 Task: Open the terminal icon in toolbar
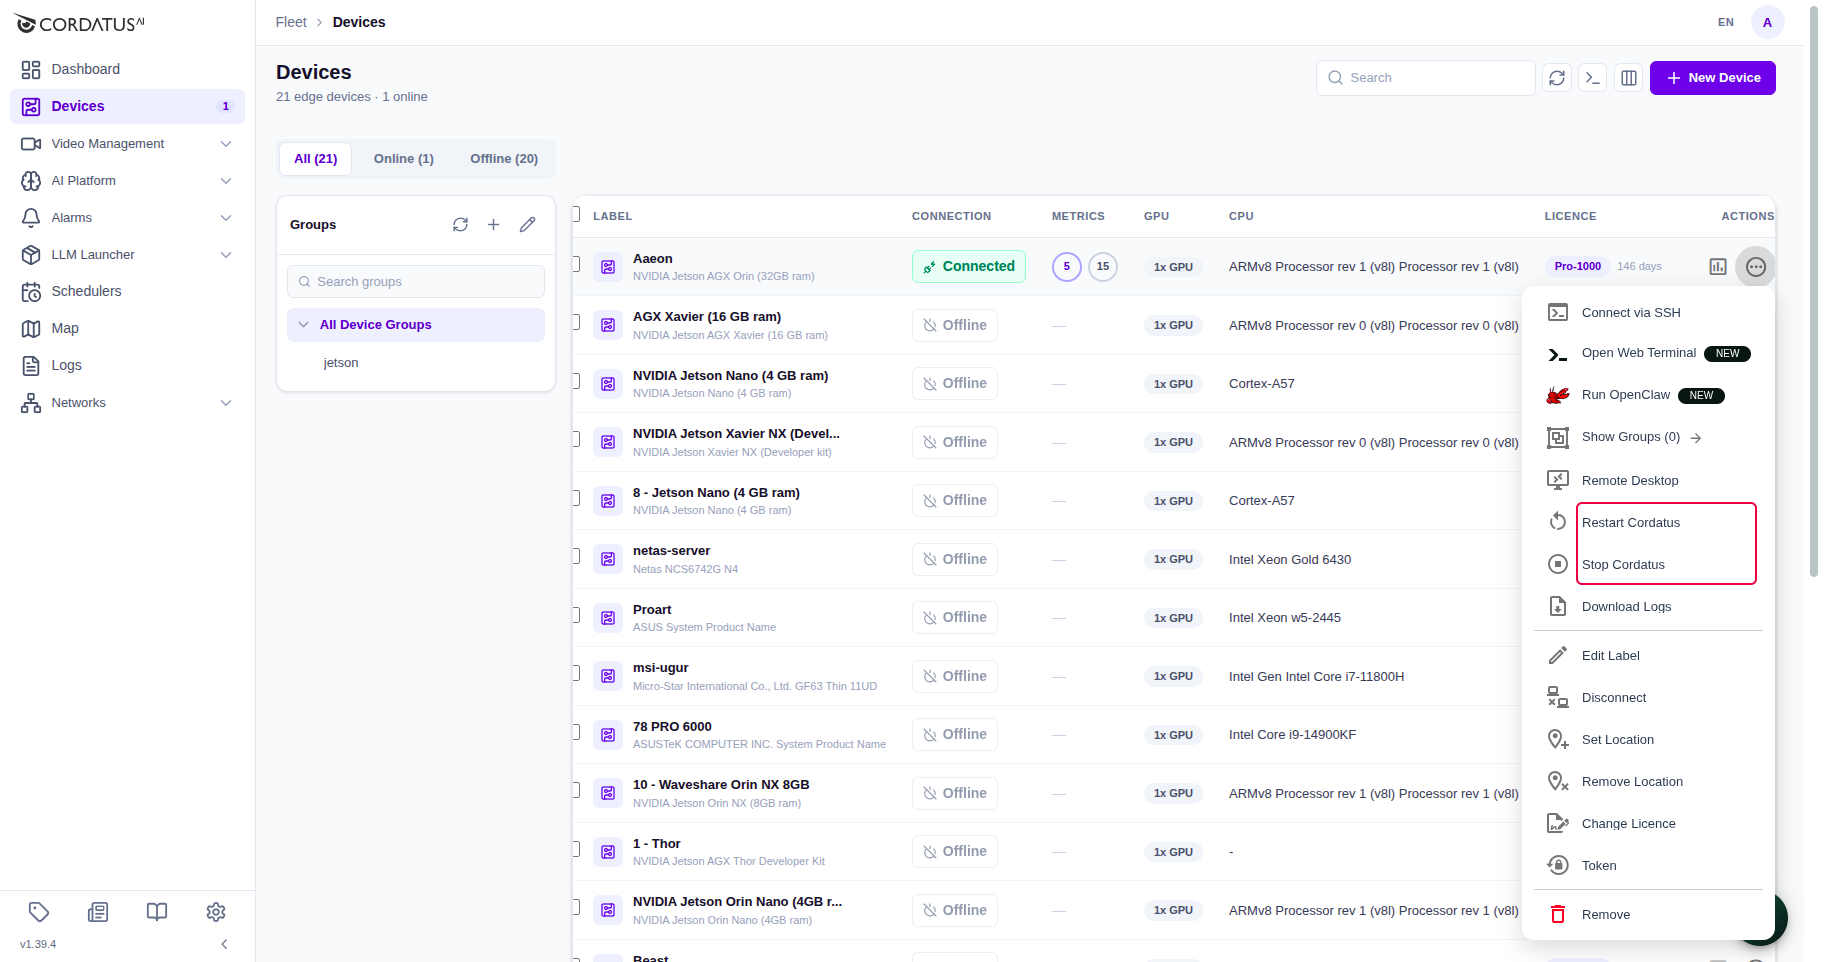click(x=1593, y=78)
